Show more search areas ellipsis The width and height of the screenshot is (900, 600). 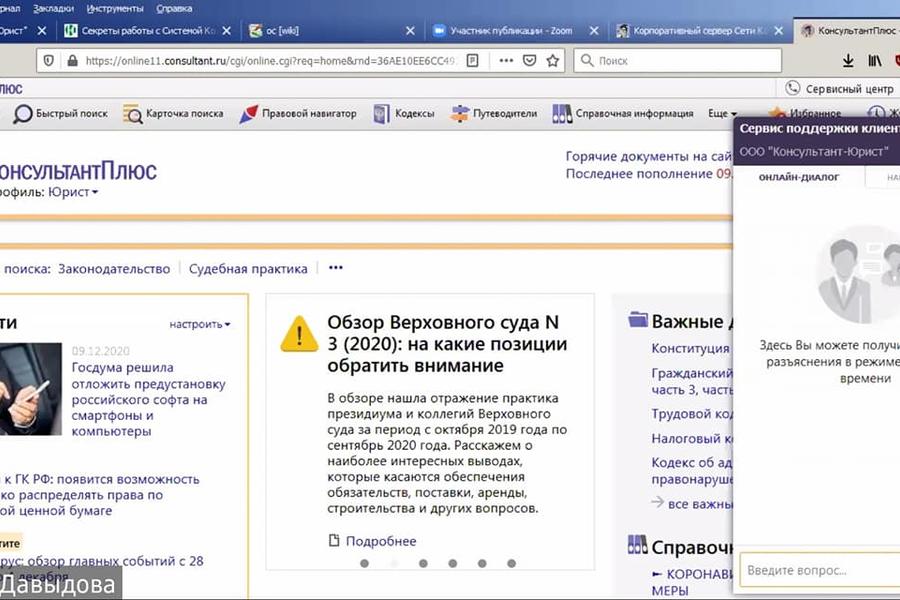pyautogui.click(x=336, y=268)
